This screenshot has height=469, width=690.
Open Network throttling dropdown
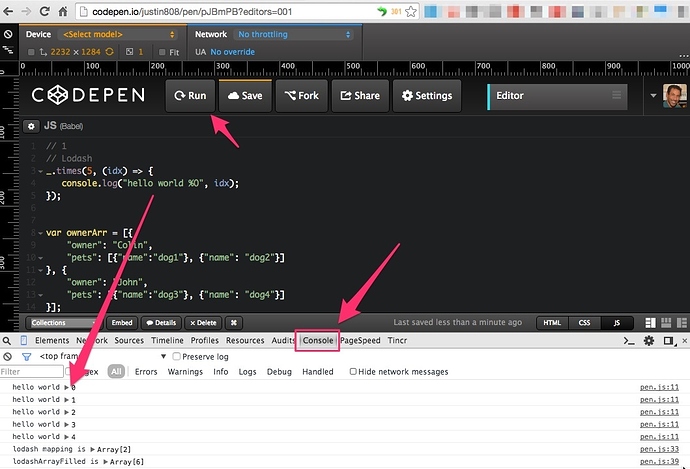tap(294, 34)
